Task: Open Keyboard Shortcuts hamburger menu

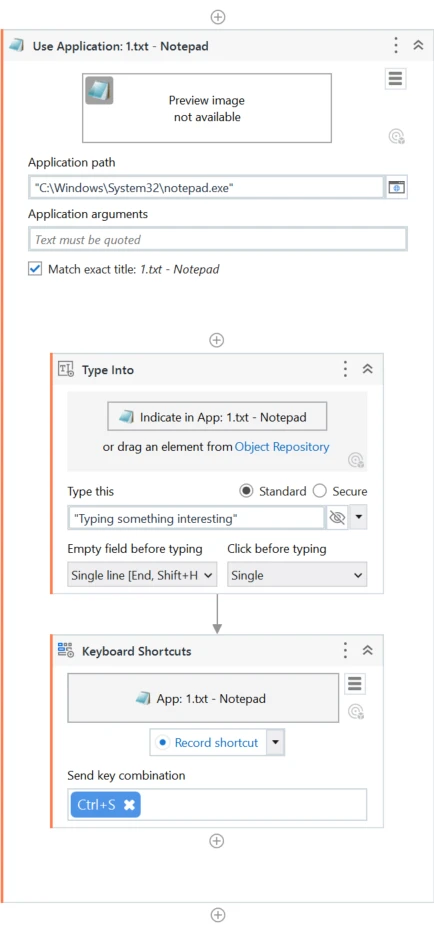Action: [356, 684]
